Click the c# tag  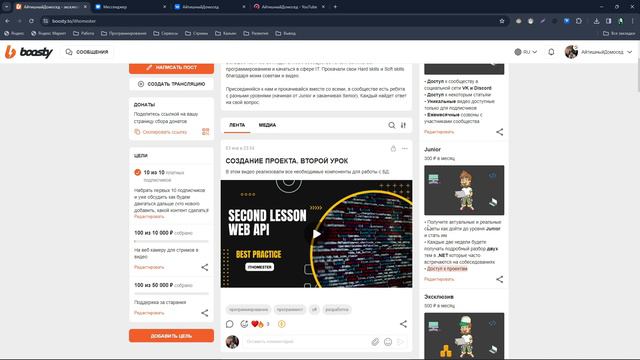(314, 309)
